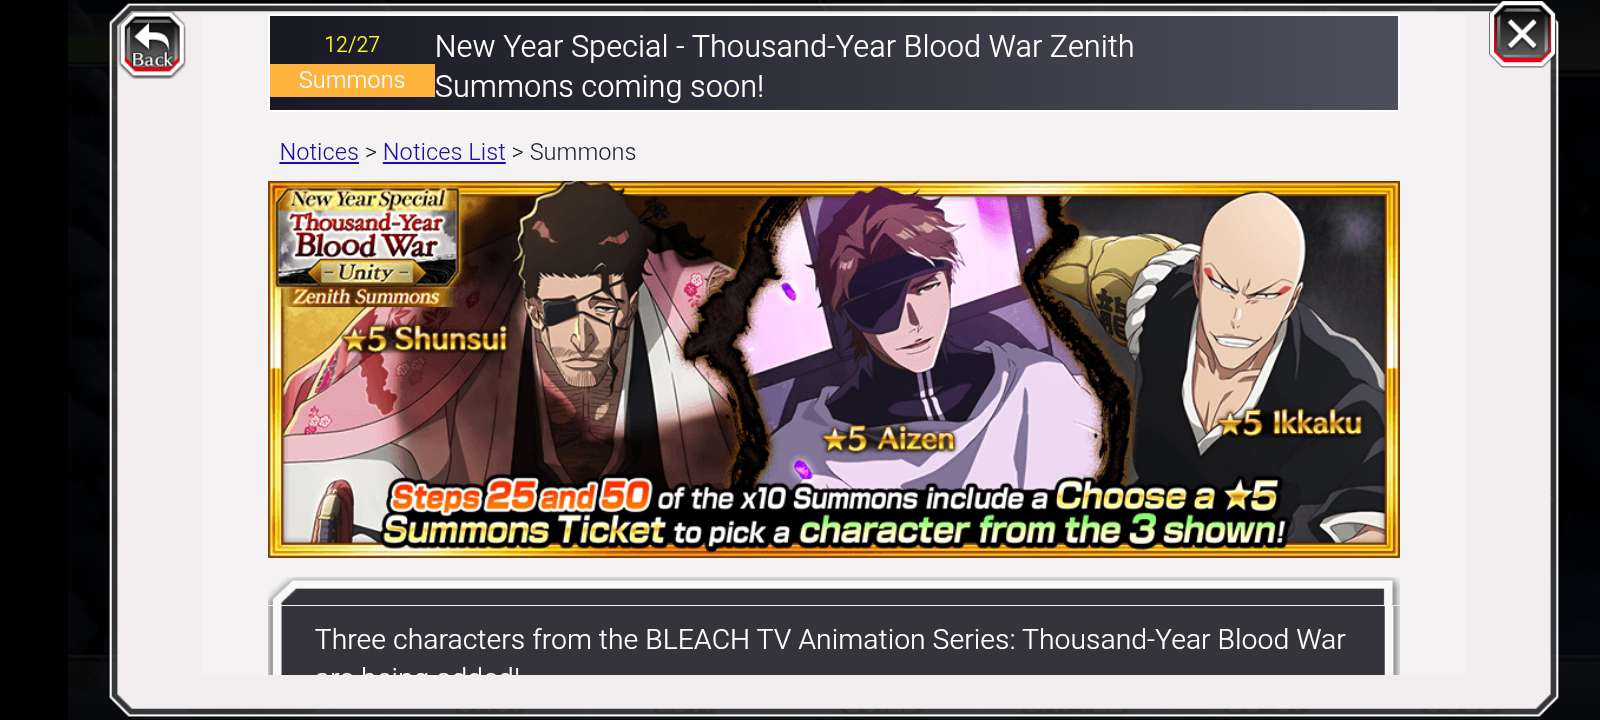
Task: Tap the Back arrow icon
Action: click(152, 45)
